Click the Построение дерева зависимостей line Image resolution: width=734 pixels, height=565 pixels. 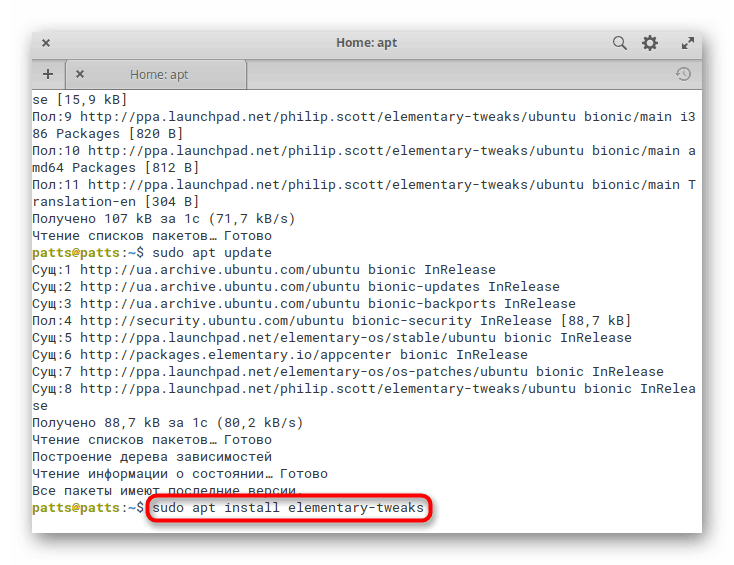pos(152,456)
